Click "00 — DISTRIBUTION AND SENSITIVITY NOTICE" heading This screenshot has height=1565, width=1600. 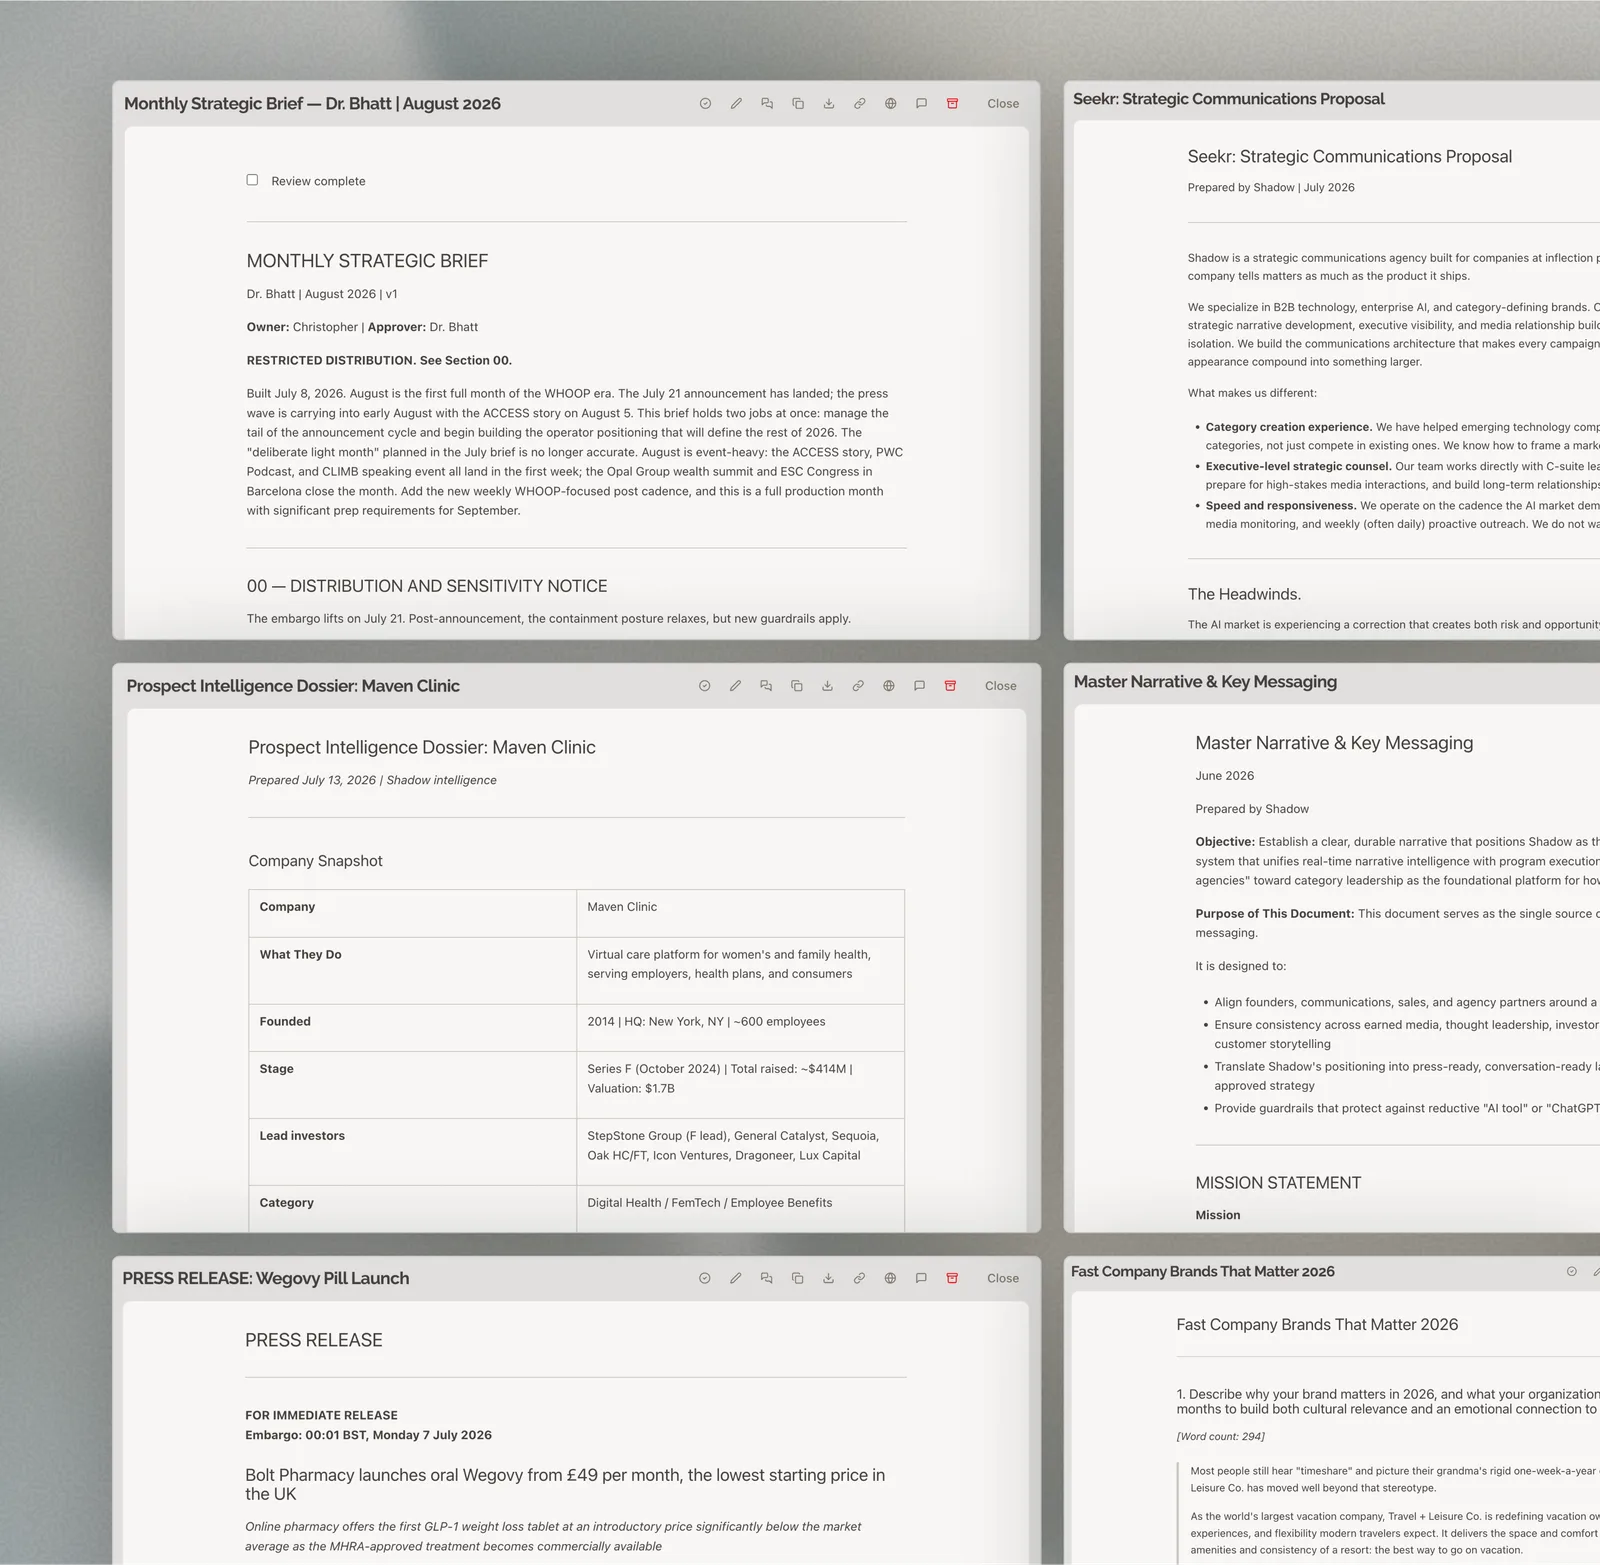(x=427, y=586)
